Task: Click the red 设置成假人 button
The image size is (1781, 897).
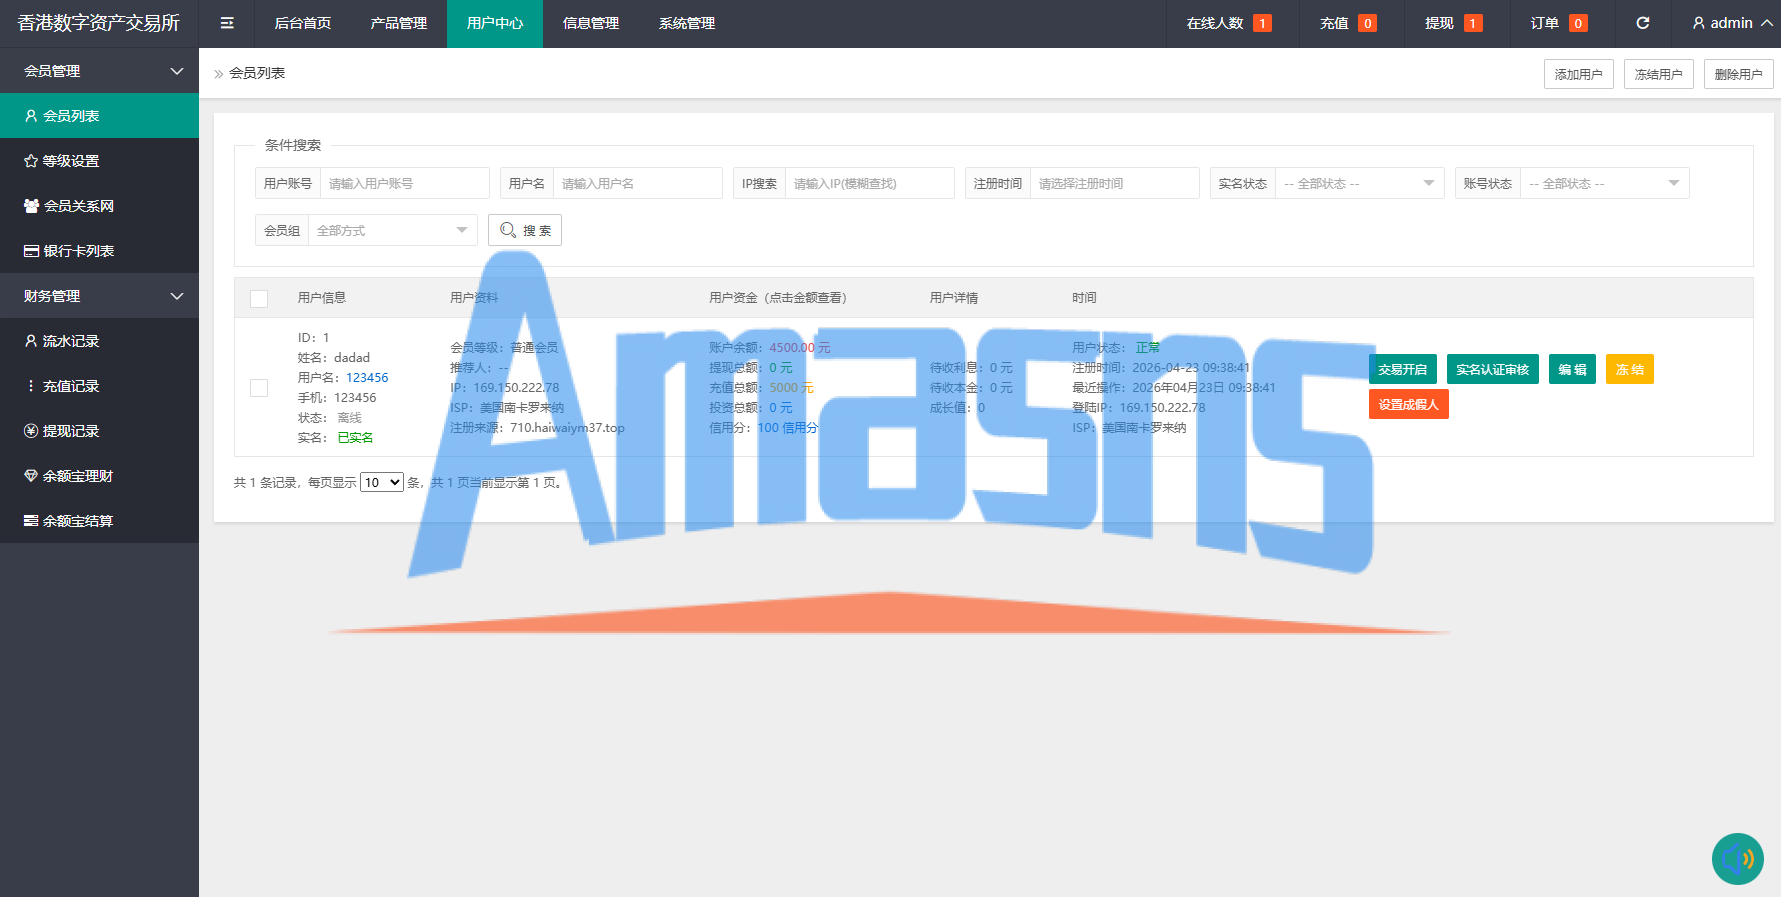Action: tap(1409, 404)
